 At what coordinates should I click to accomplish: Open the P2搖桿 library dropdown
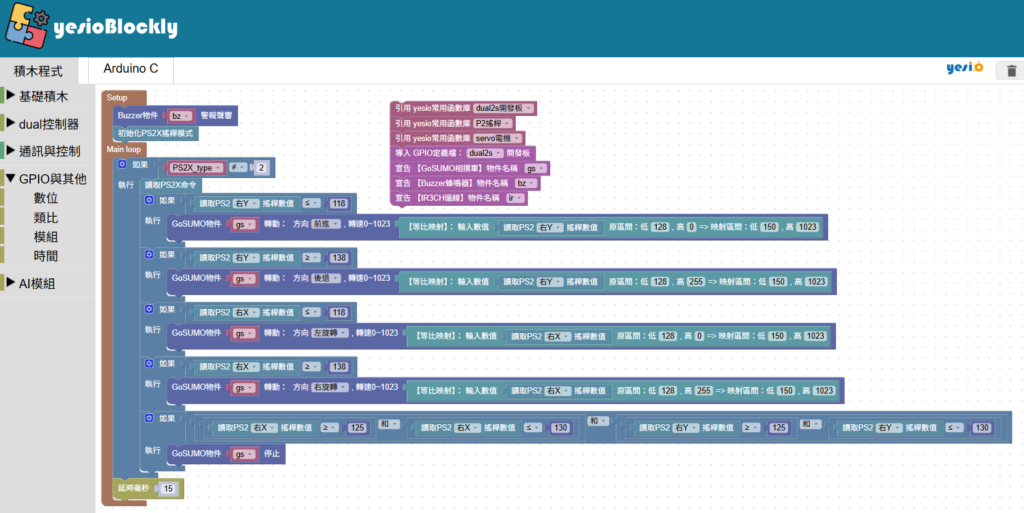(492, 123)
